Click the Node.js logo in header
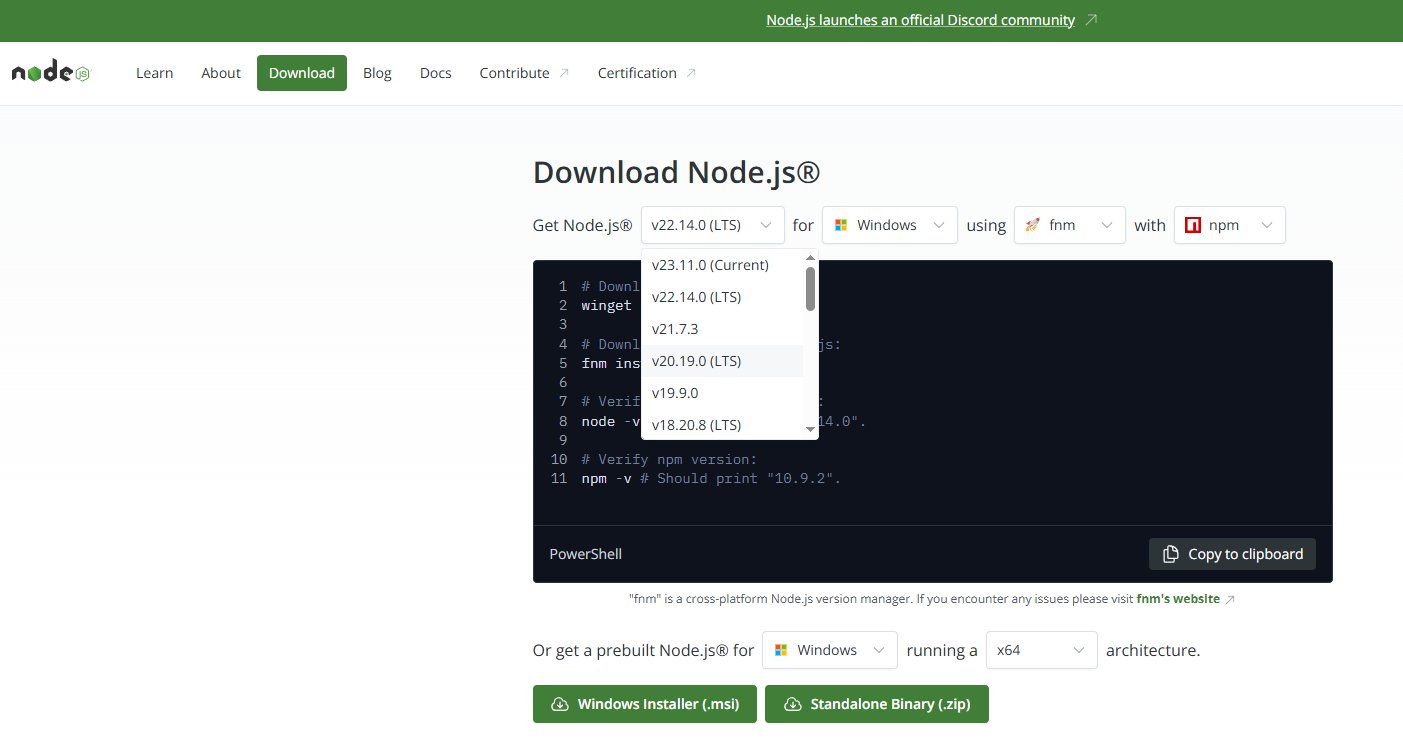Image resolution: width=1403 pixels, height=756 pixels. 51,73
